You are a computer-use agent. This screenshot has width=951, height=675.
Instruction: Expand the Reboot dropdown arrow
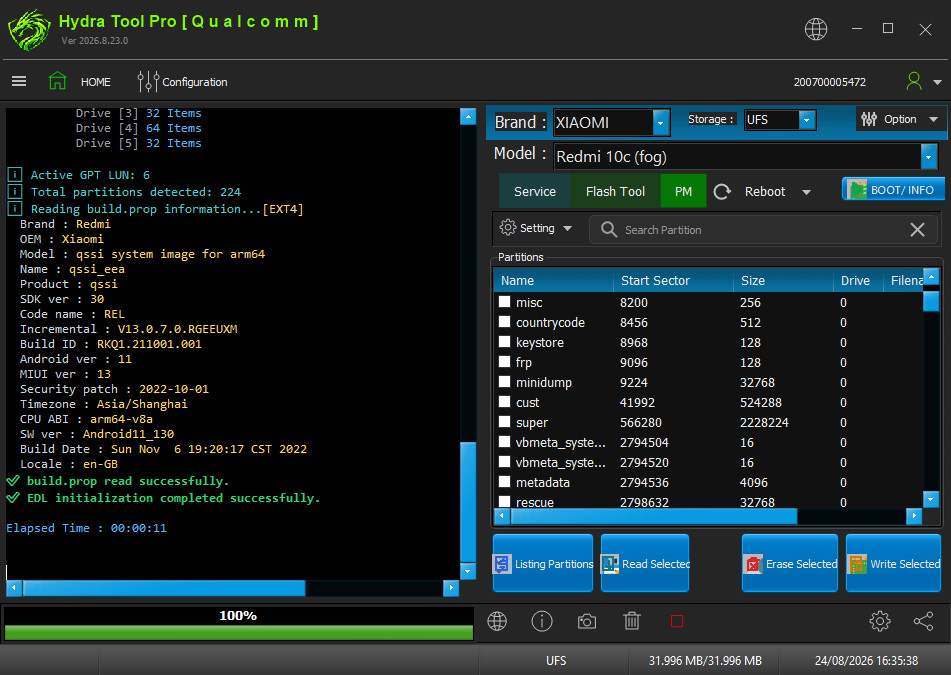click(x=806, y=192)
